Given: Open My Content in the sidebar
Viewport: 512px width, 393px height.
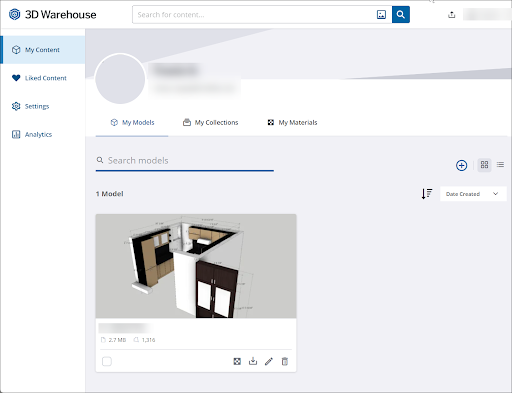Looking at the screenshot, I should coord(43,50).
